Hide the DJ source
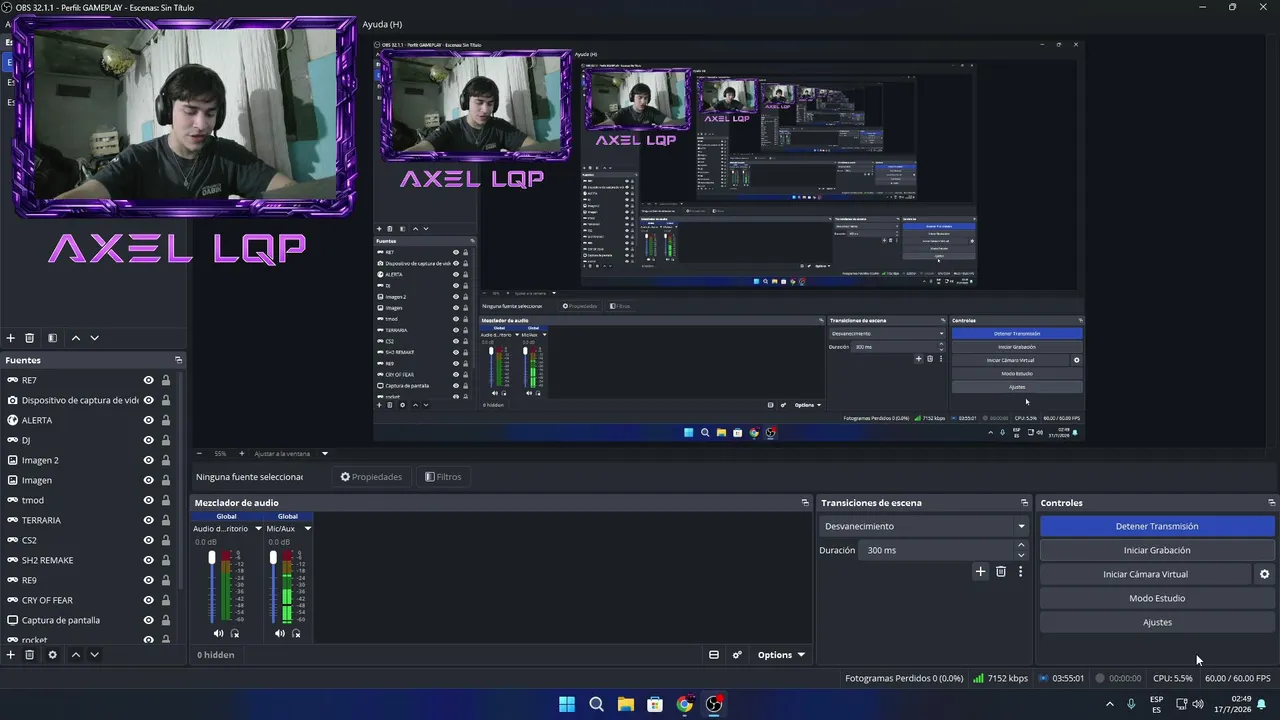Screen dimensions: 1280x720 click(148, 440)
